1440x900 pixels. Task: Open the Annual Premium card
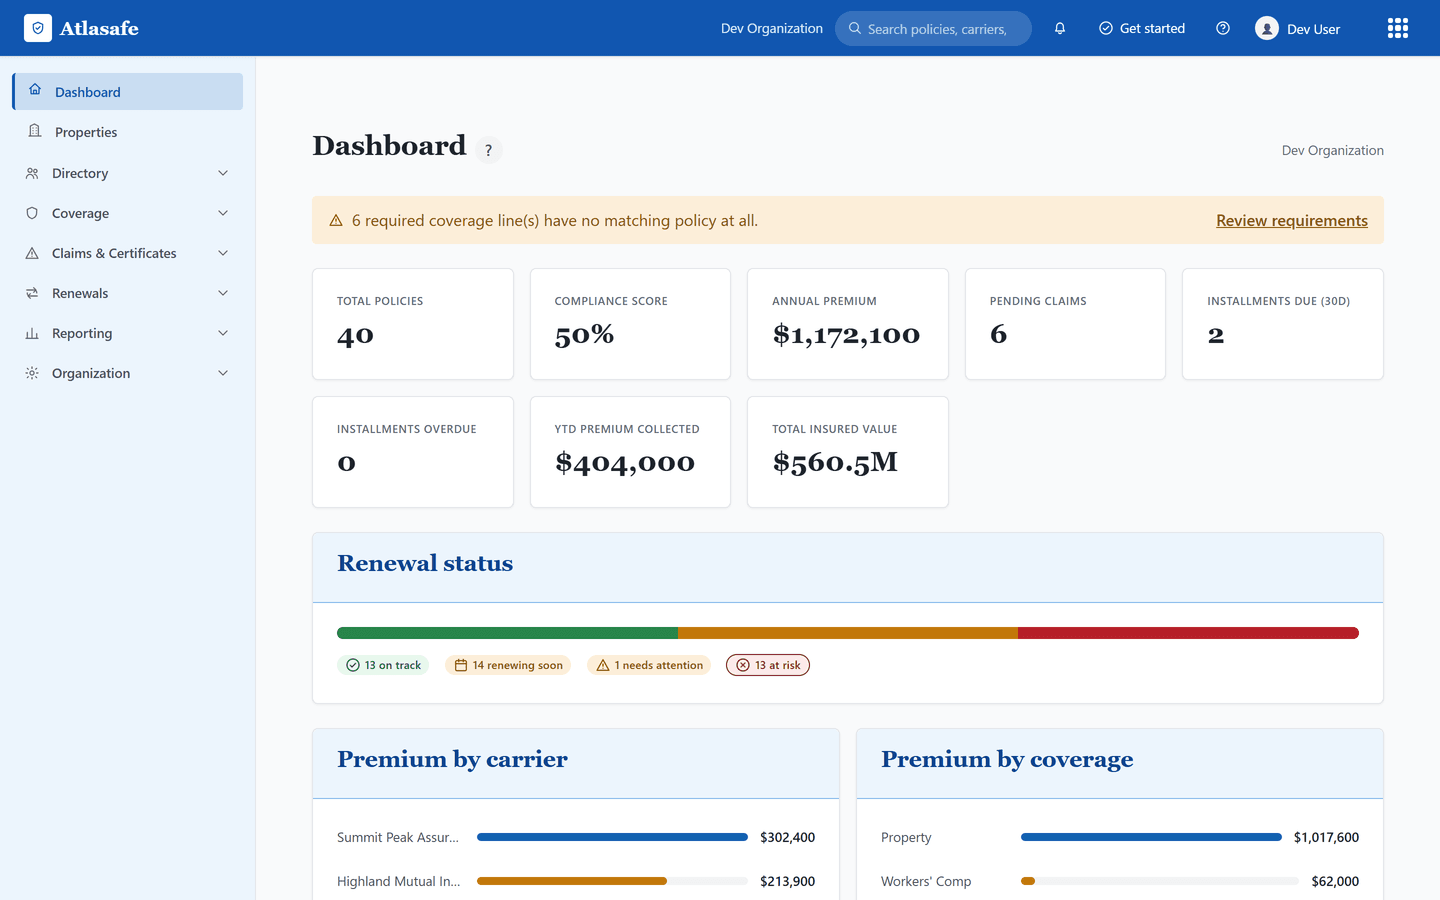848,324
